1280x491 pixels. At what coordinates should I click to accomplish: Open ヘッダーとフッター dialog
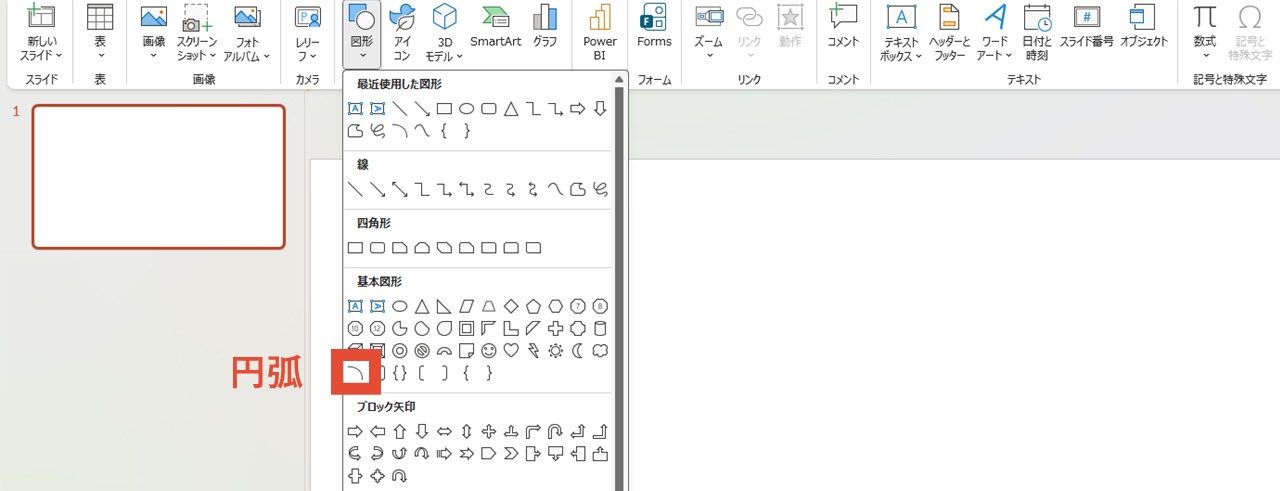949,33
